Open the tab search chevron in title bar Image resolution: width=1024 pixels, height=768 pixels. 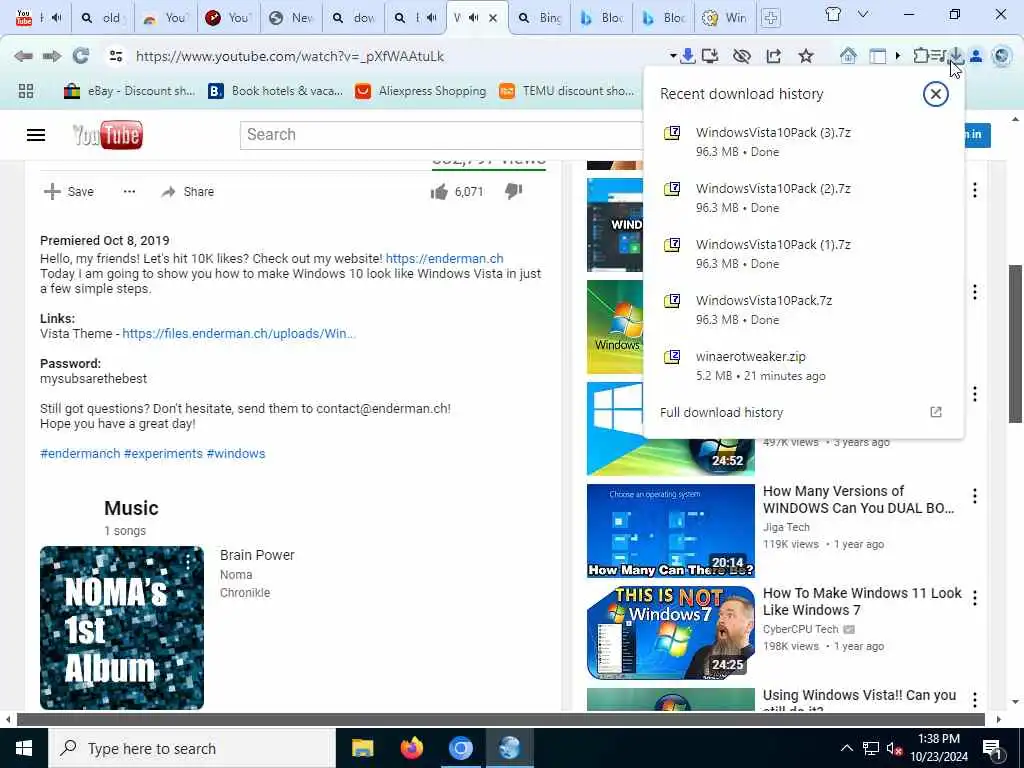pyautogui.click(x=863, y=14)
